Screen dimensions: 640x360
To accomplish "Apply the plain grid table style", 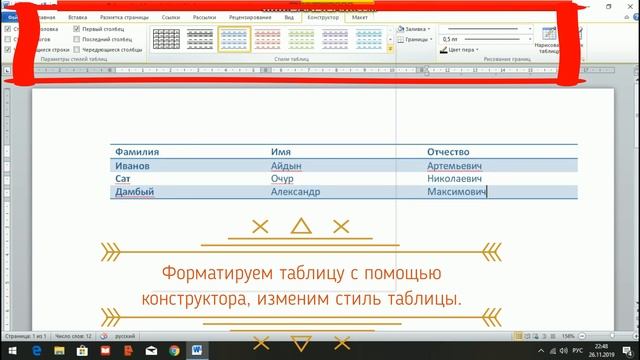I will (x=166, y=39).
